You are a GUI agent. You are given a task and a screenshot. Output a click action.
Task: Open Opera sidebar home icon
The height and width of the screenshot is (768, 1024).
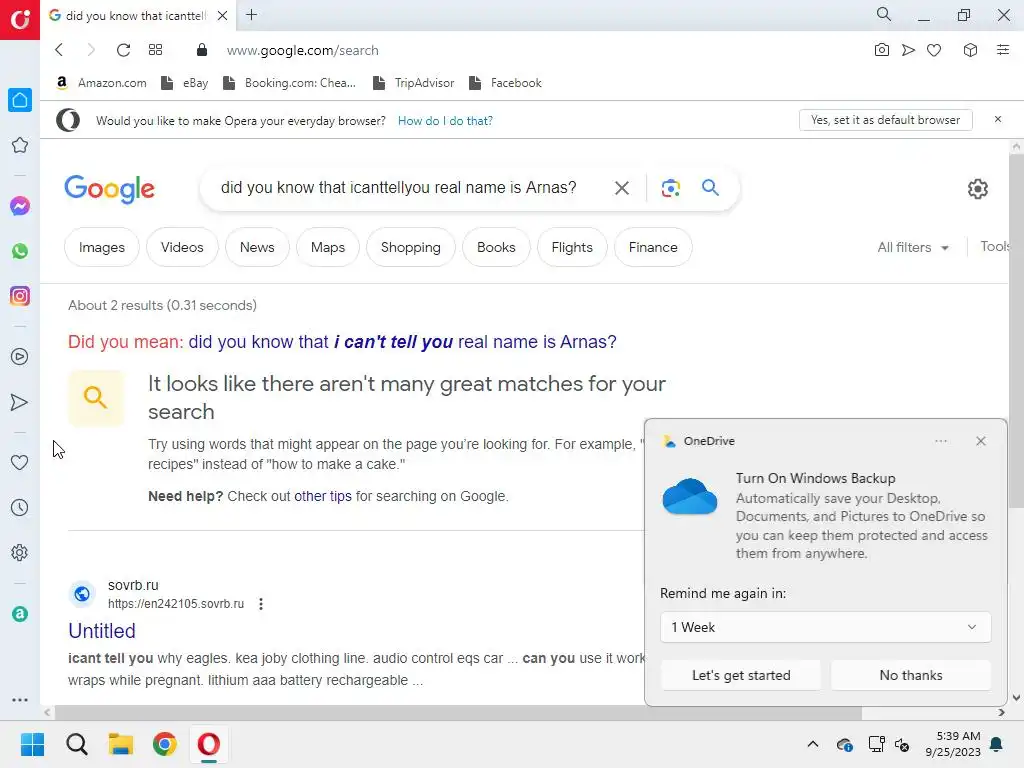pyautogui.click(x=20, y=100)
